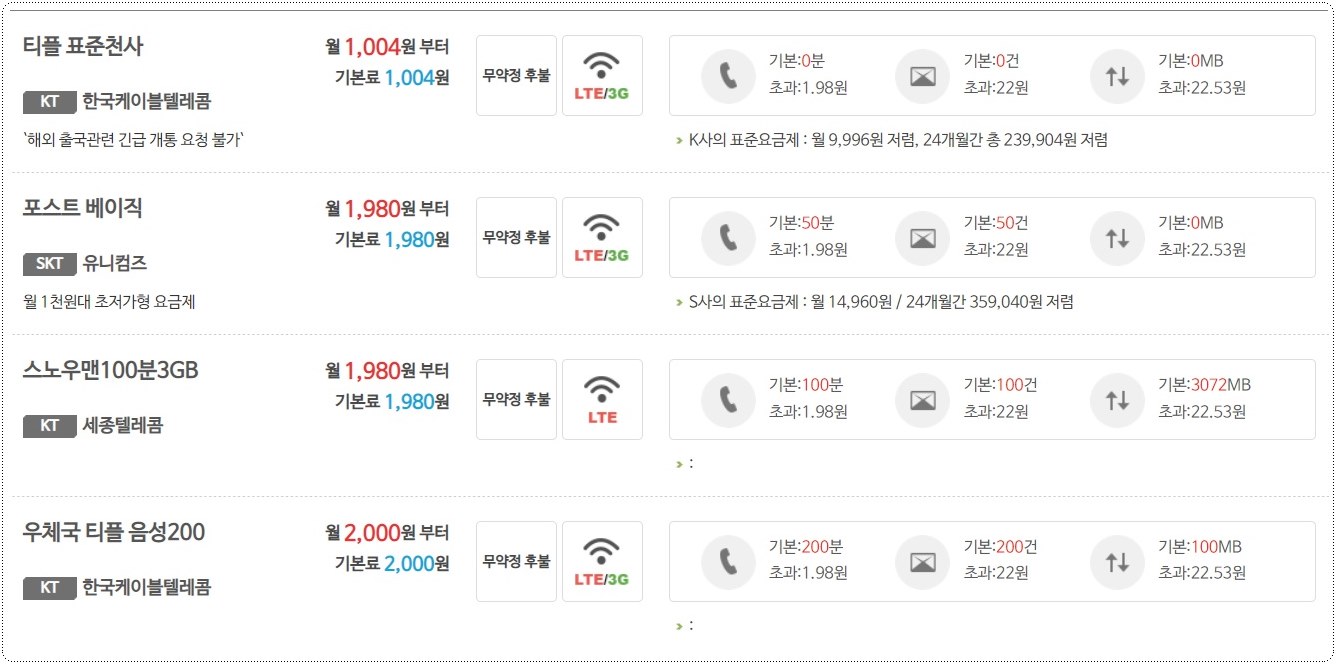Click the LTE/3G icon for 우체국 티플 음성200
1336x664 pixels.
click(603, 561)
